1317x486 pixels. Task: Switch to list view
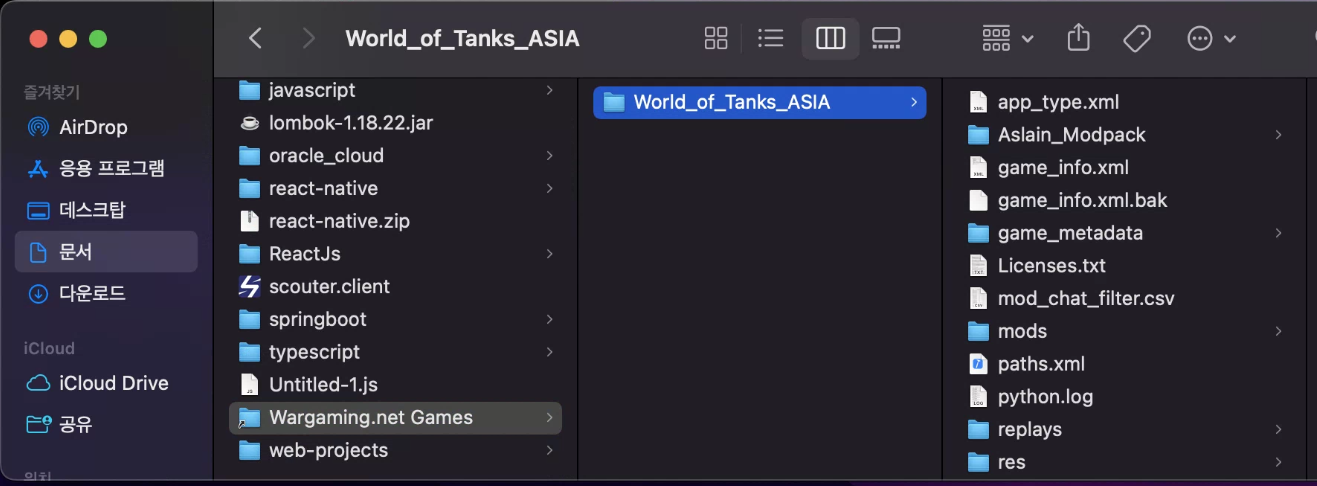coord(770,38)
